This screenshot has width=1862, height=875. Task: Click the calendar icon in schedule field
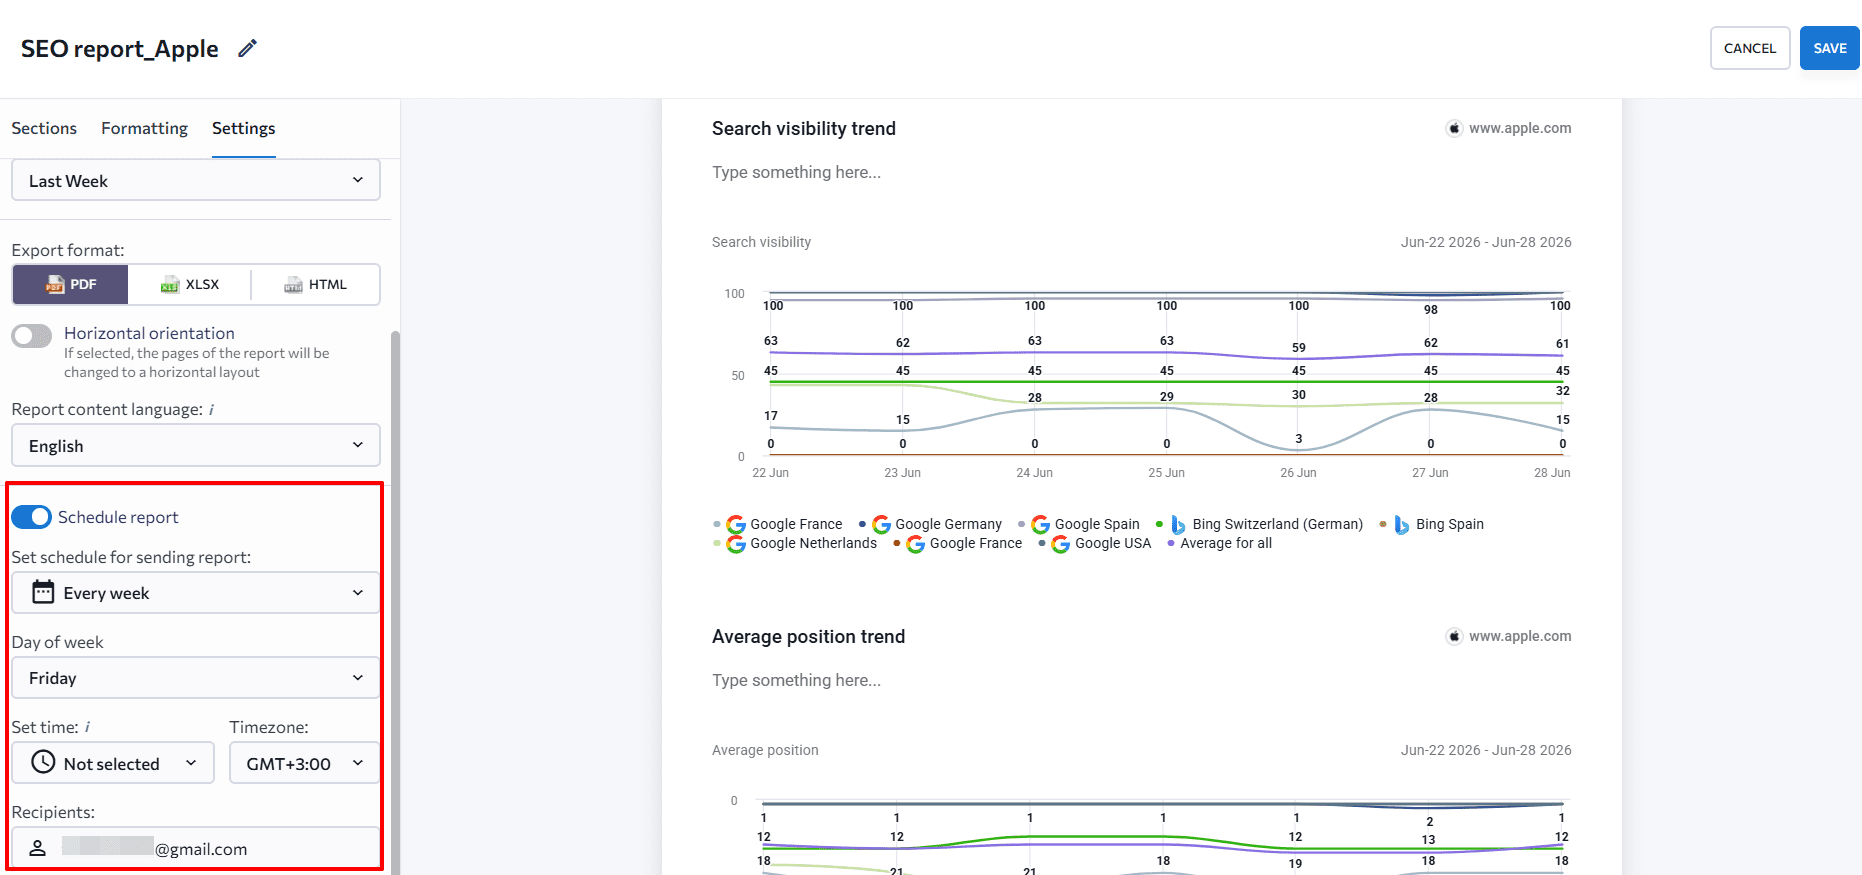(43, 592)
